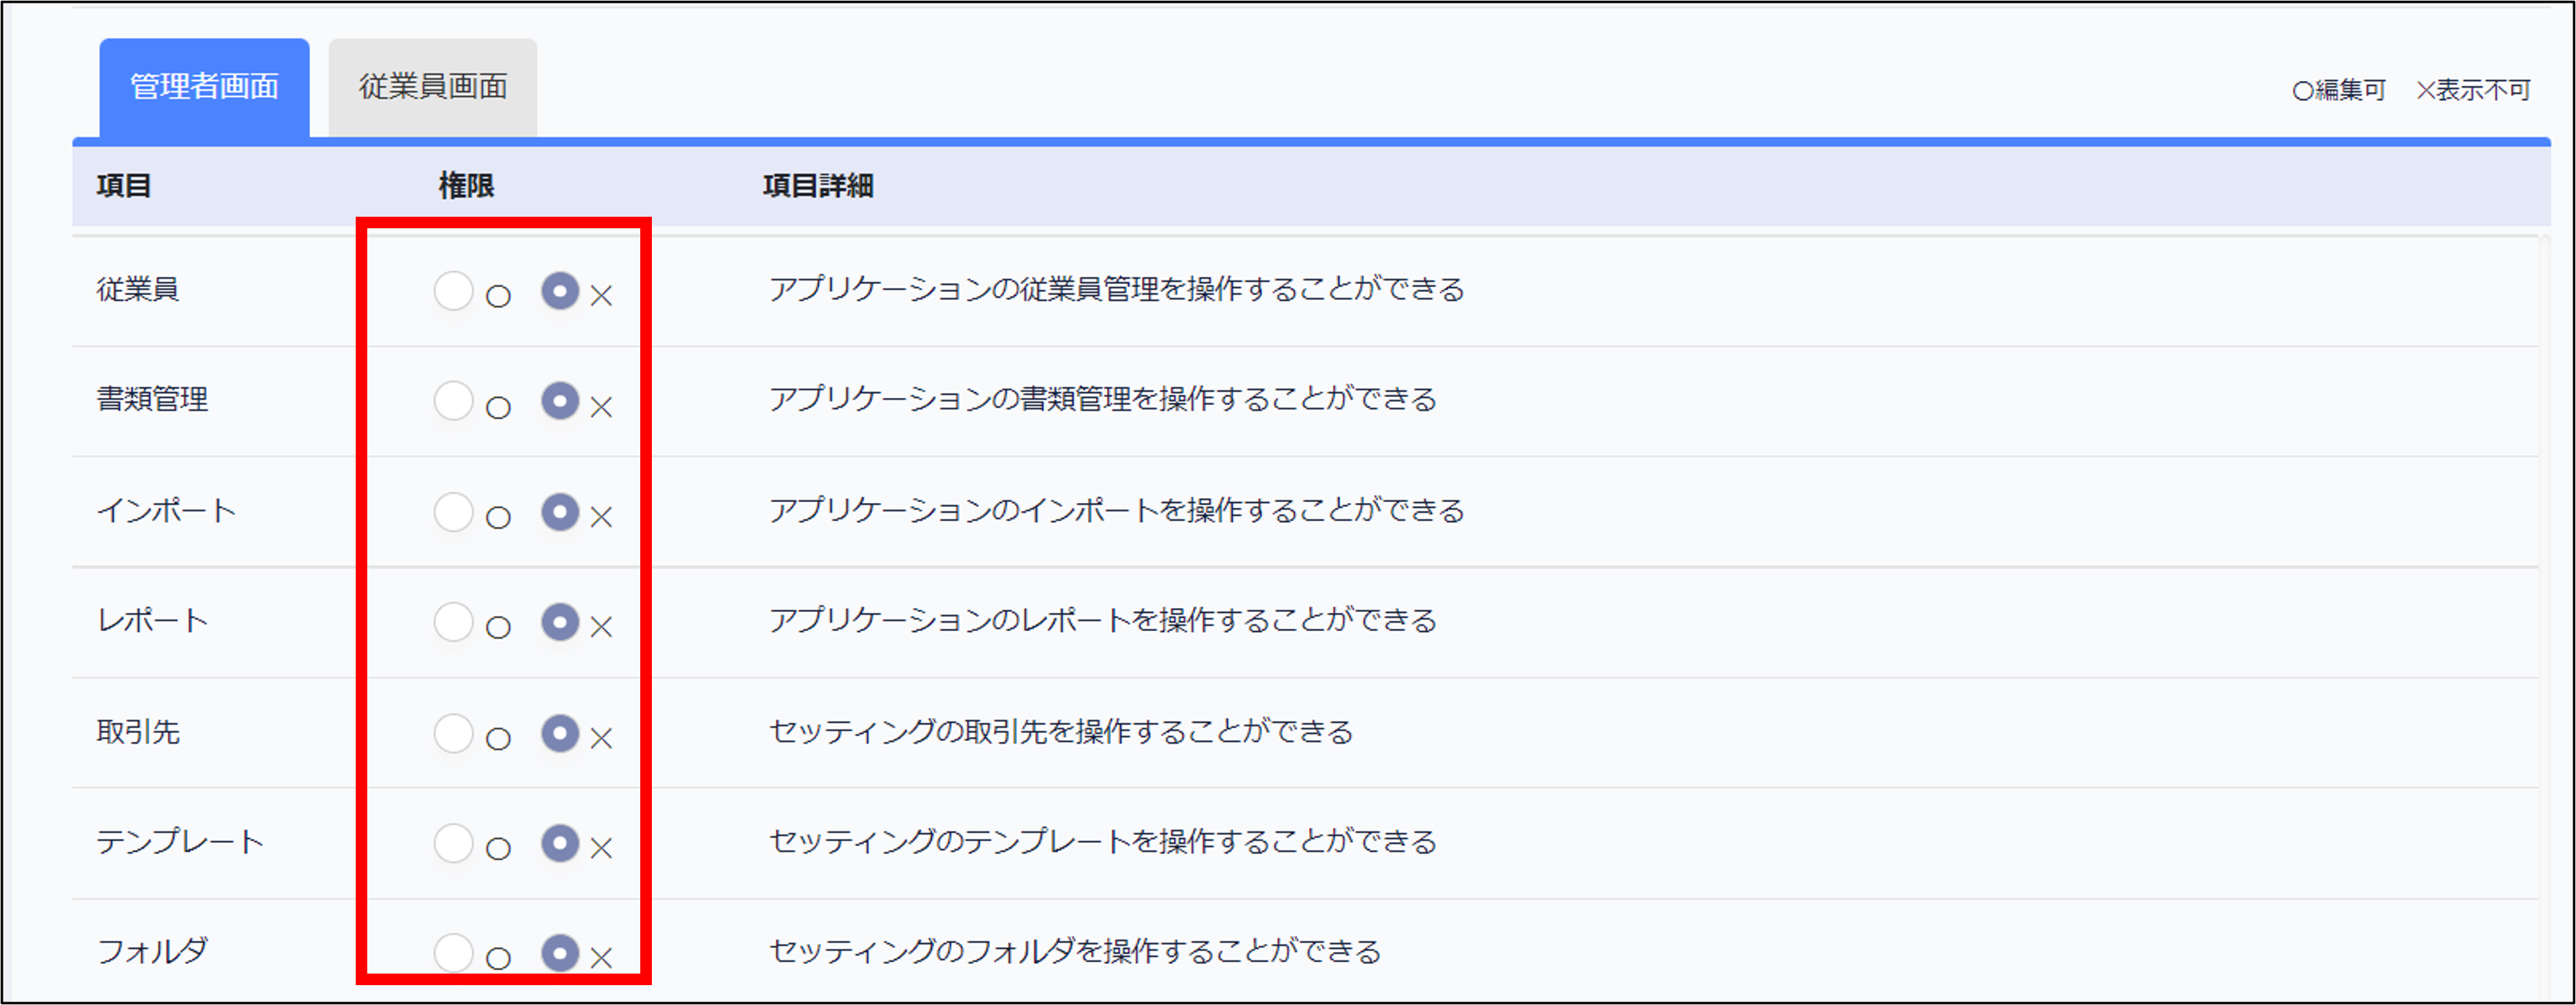The image size is (2576, 1005).
Task: Click description アプリケーションの書類管理を操作することができる
Action: [x=1102, y=400]
